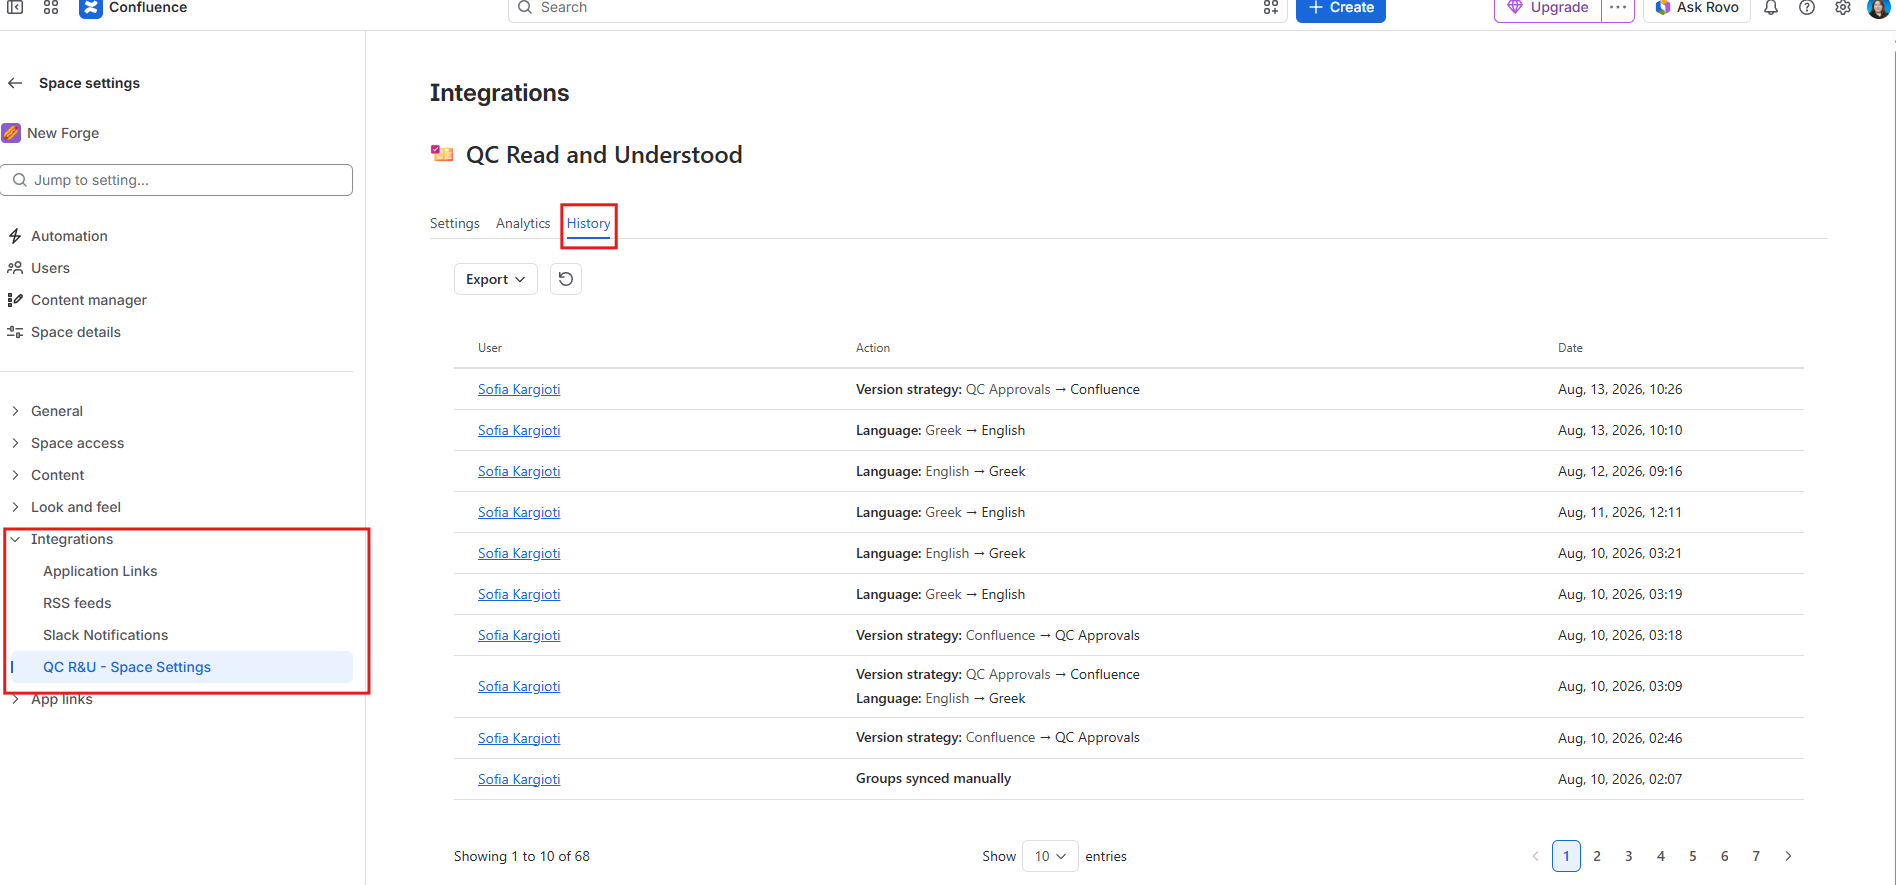Go to page 6
1896x885 pixels.
[1725, 856]
